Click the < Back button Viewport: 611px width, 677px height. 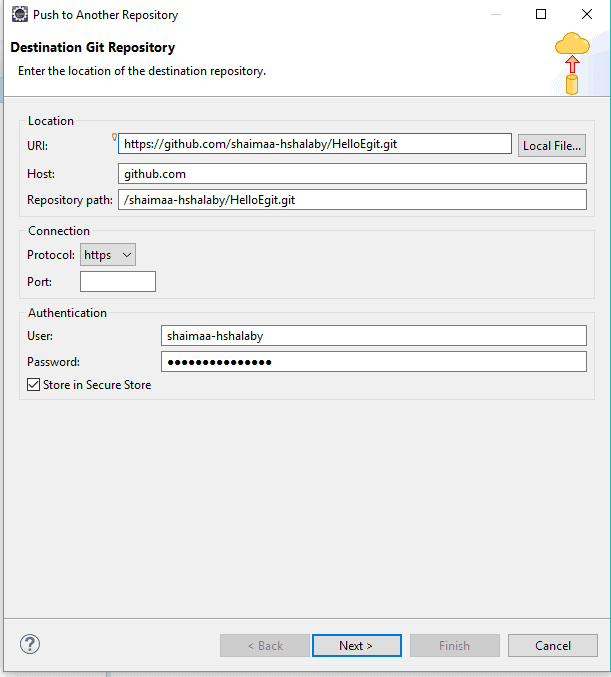pyautogui.click(x=265, y=646)
